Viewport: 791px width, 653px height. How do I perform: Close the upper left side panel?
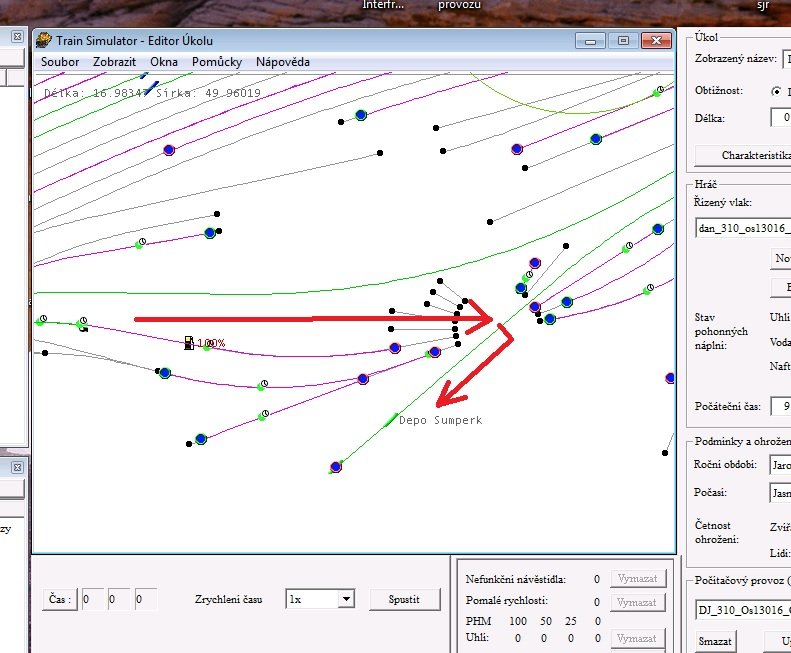(x=17, y=36)
